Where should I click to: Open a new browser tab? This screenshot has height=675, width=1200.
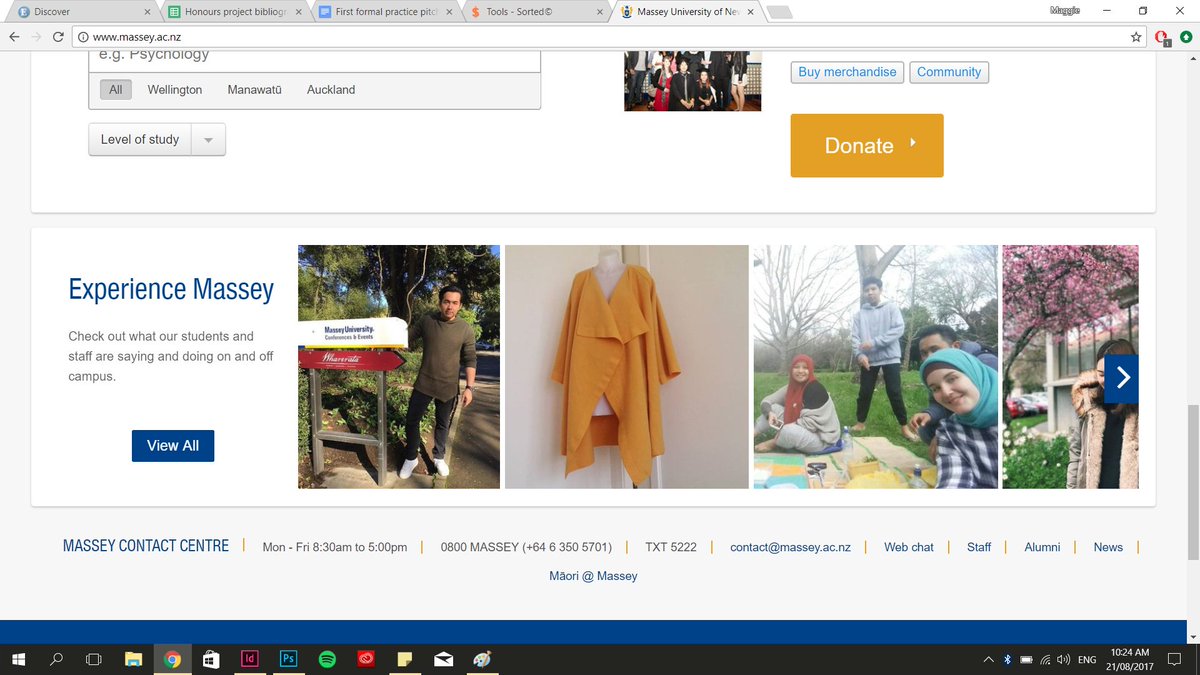click(780, 12)
